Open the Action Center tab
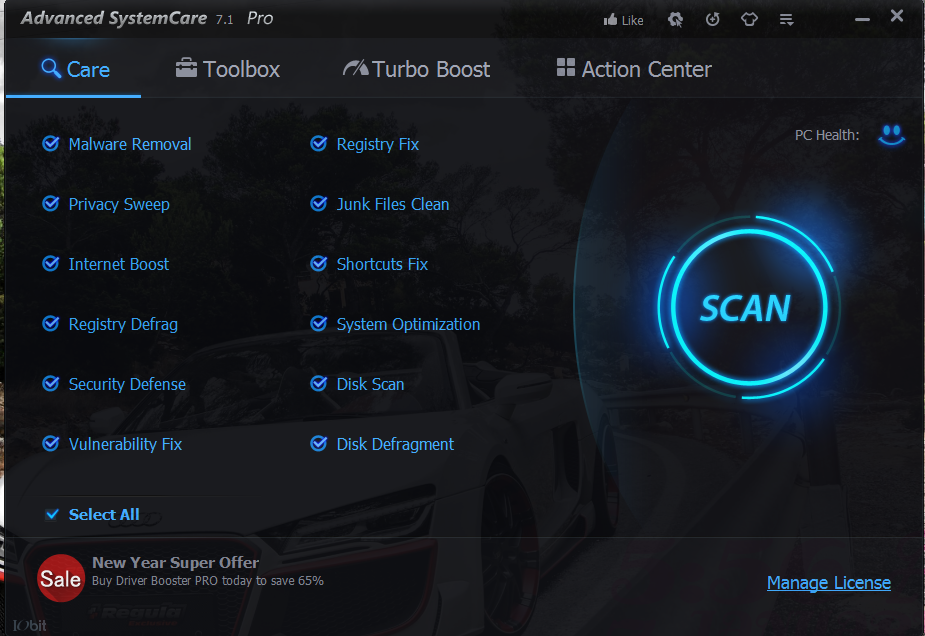 point(634,70)
